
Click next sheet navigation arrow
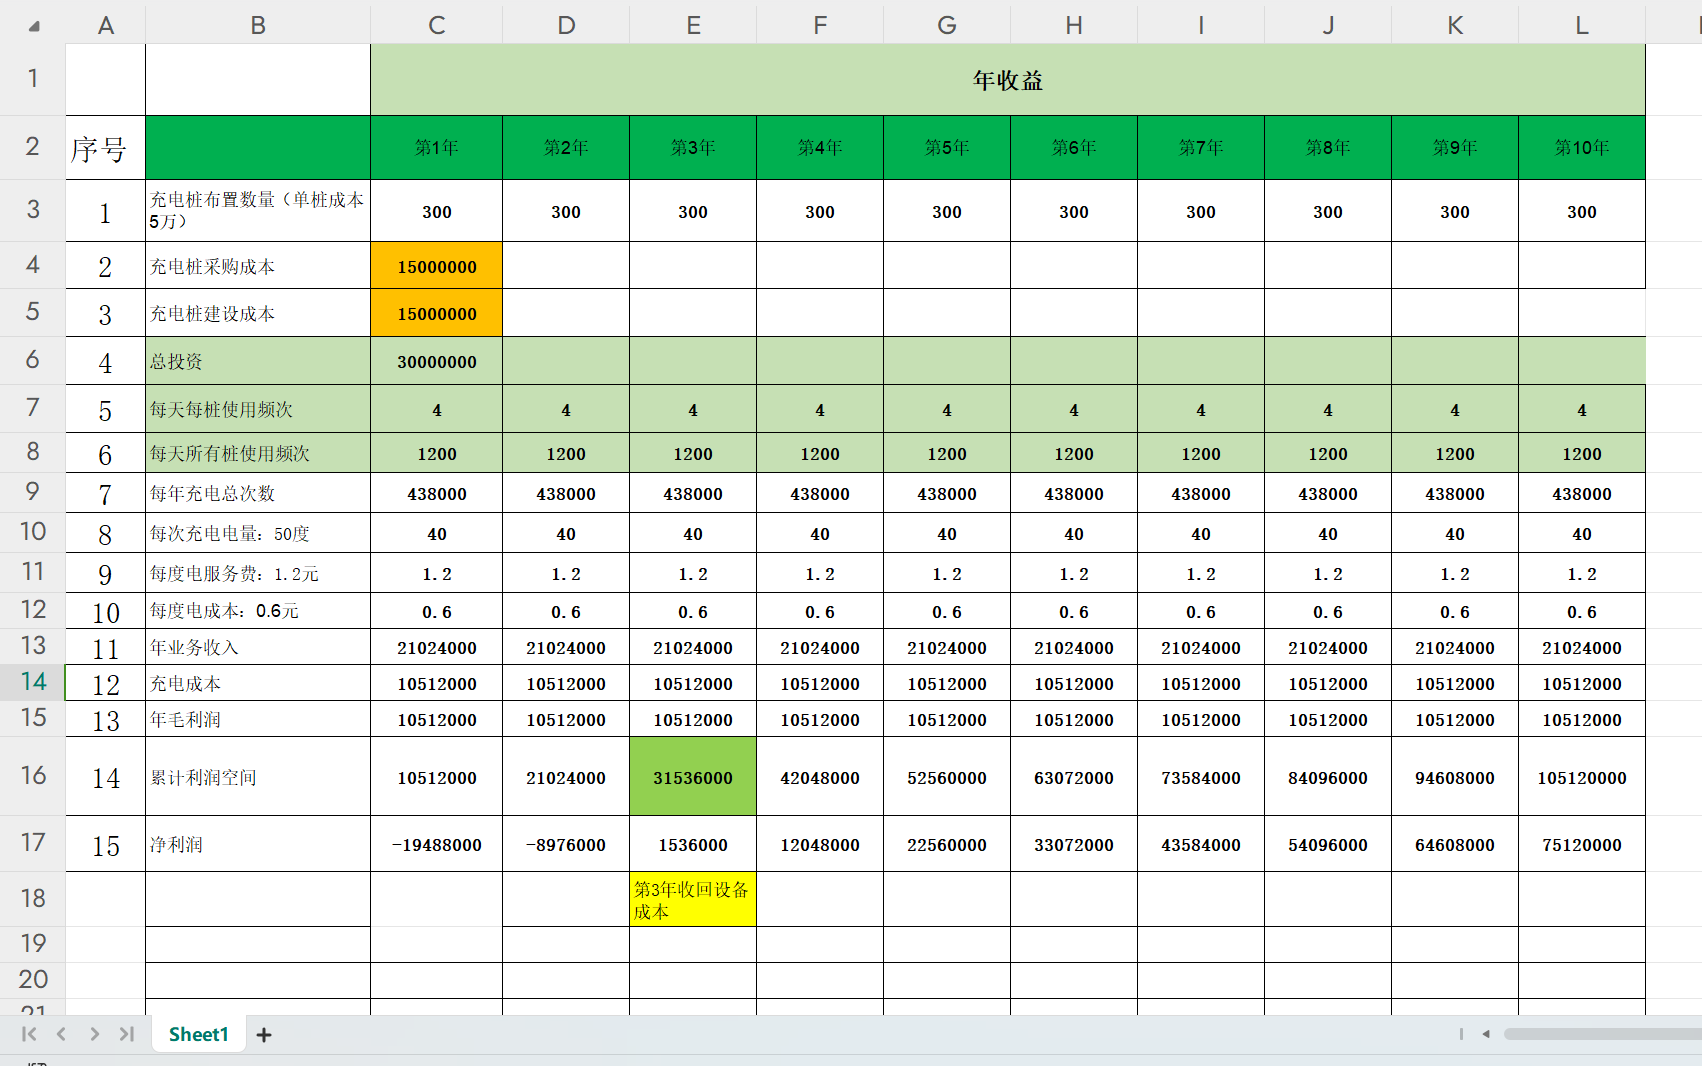94,1034
